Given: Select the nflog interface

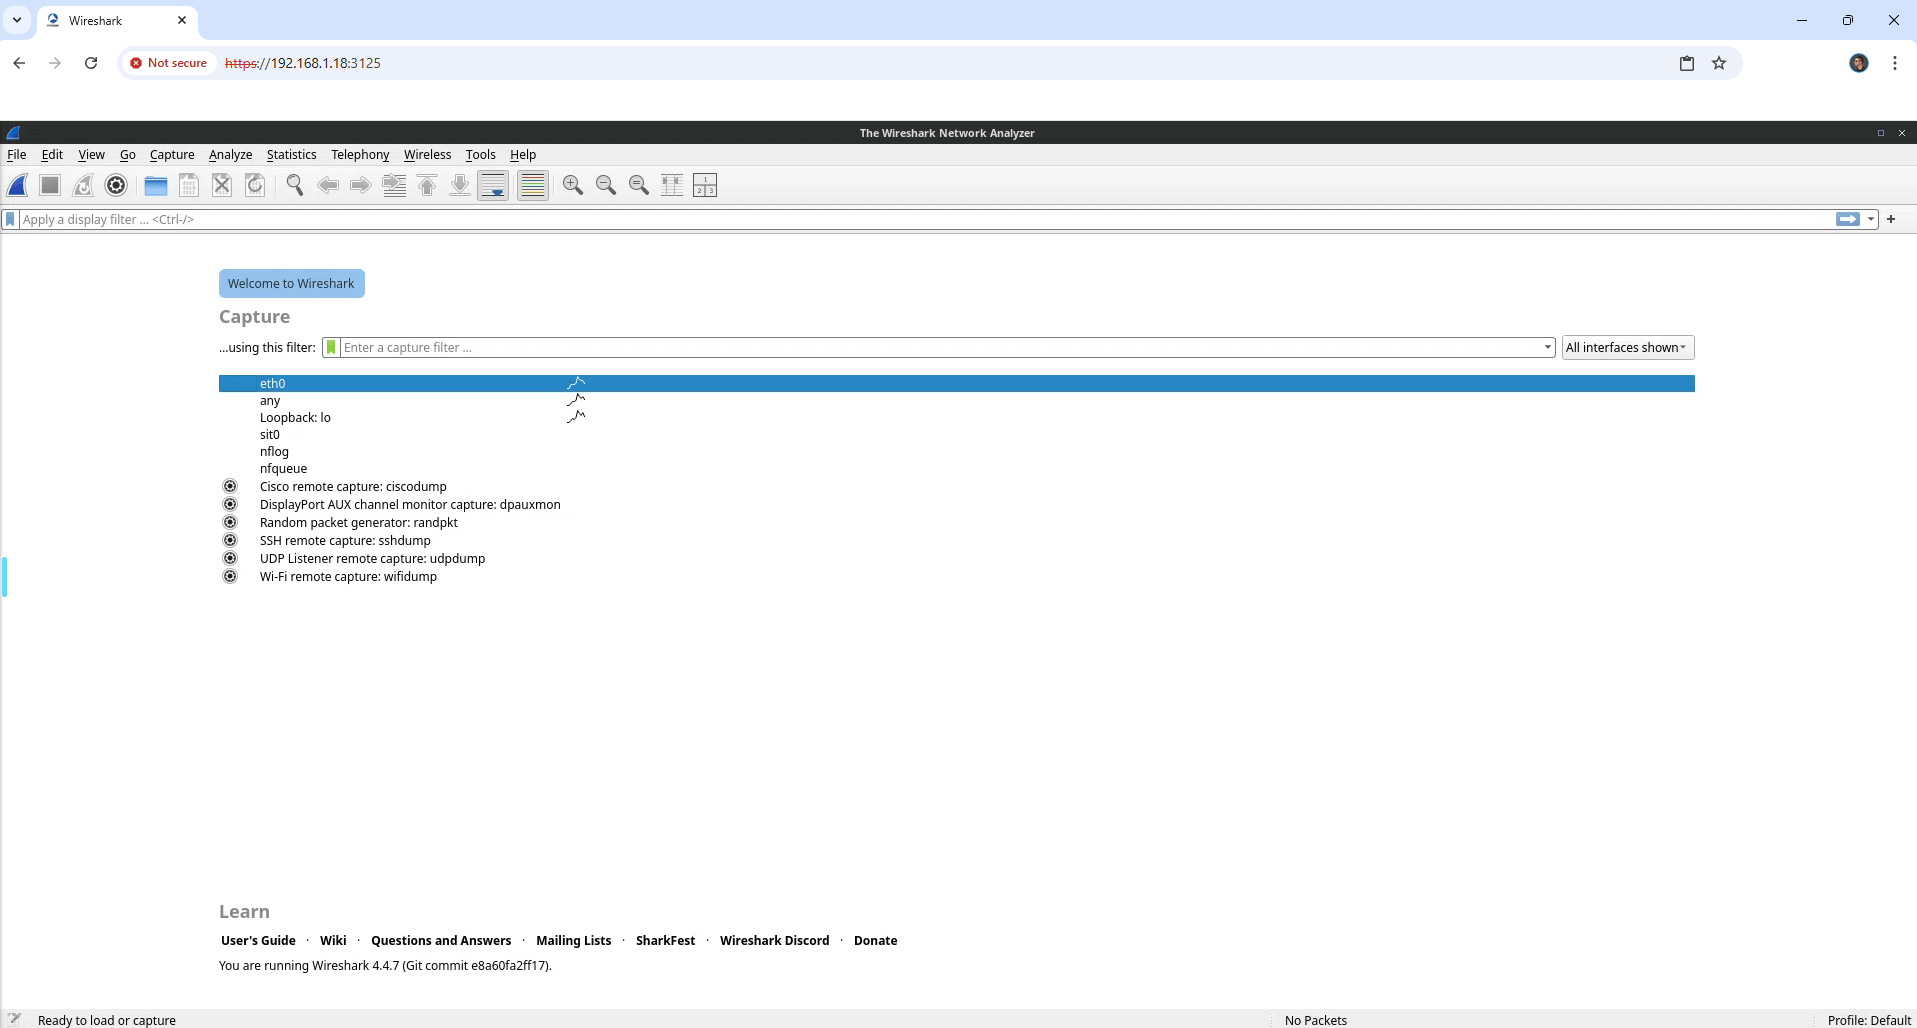Looking at the screenshot, I should [x=957, y=451].
